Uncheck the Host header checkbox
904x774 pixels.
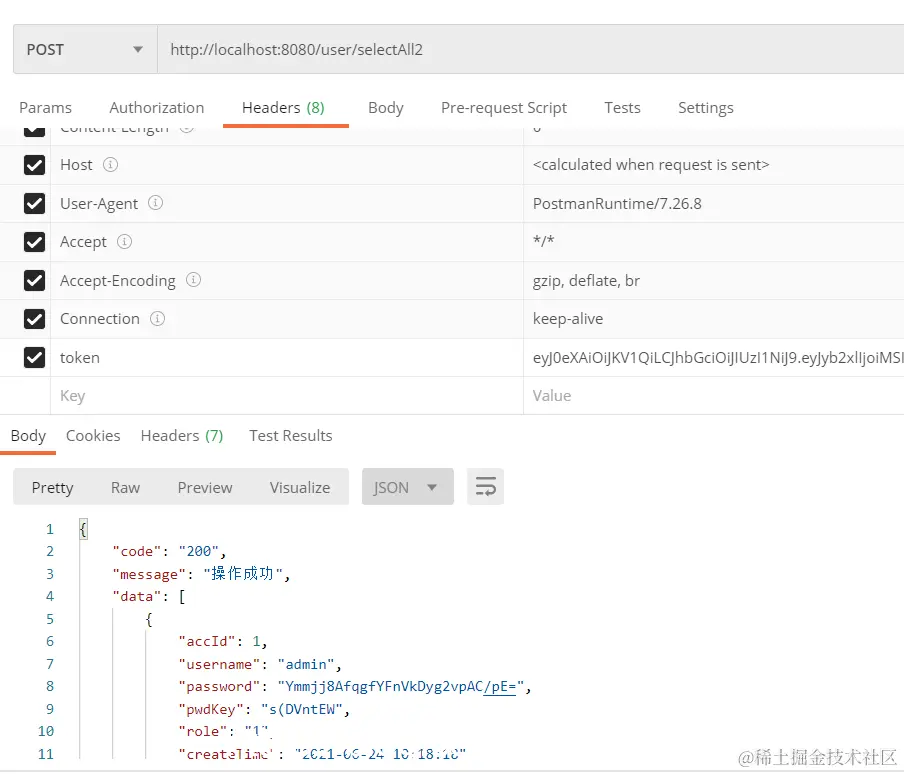35,165
